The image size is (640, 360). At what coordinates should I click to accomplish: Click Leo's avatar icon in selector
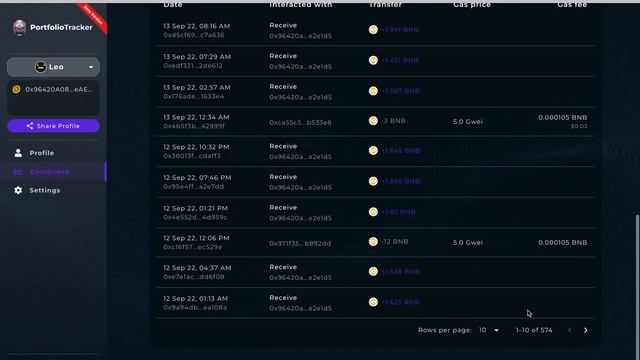(40, 67)
